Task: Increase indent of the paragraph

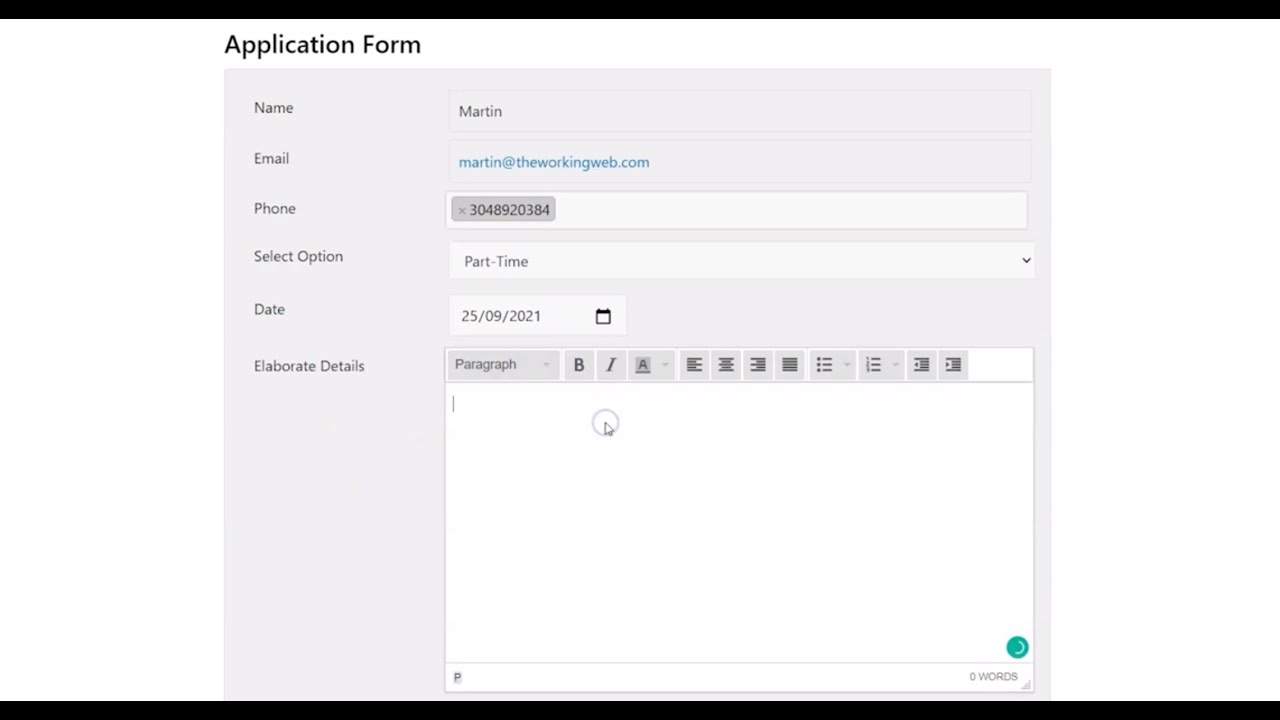Action: (x=953, y=365)
